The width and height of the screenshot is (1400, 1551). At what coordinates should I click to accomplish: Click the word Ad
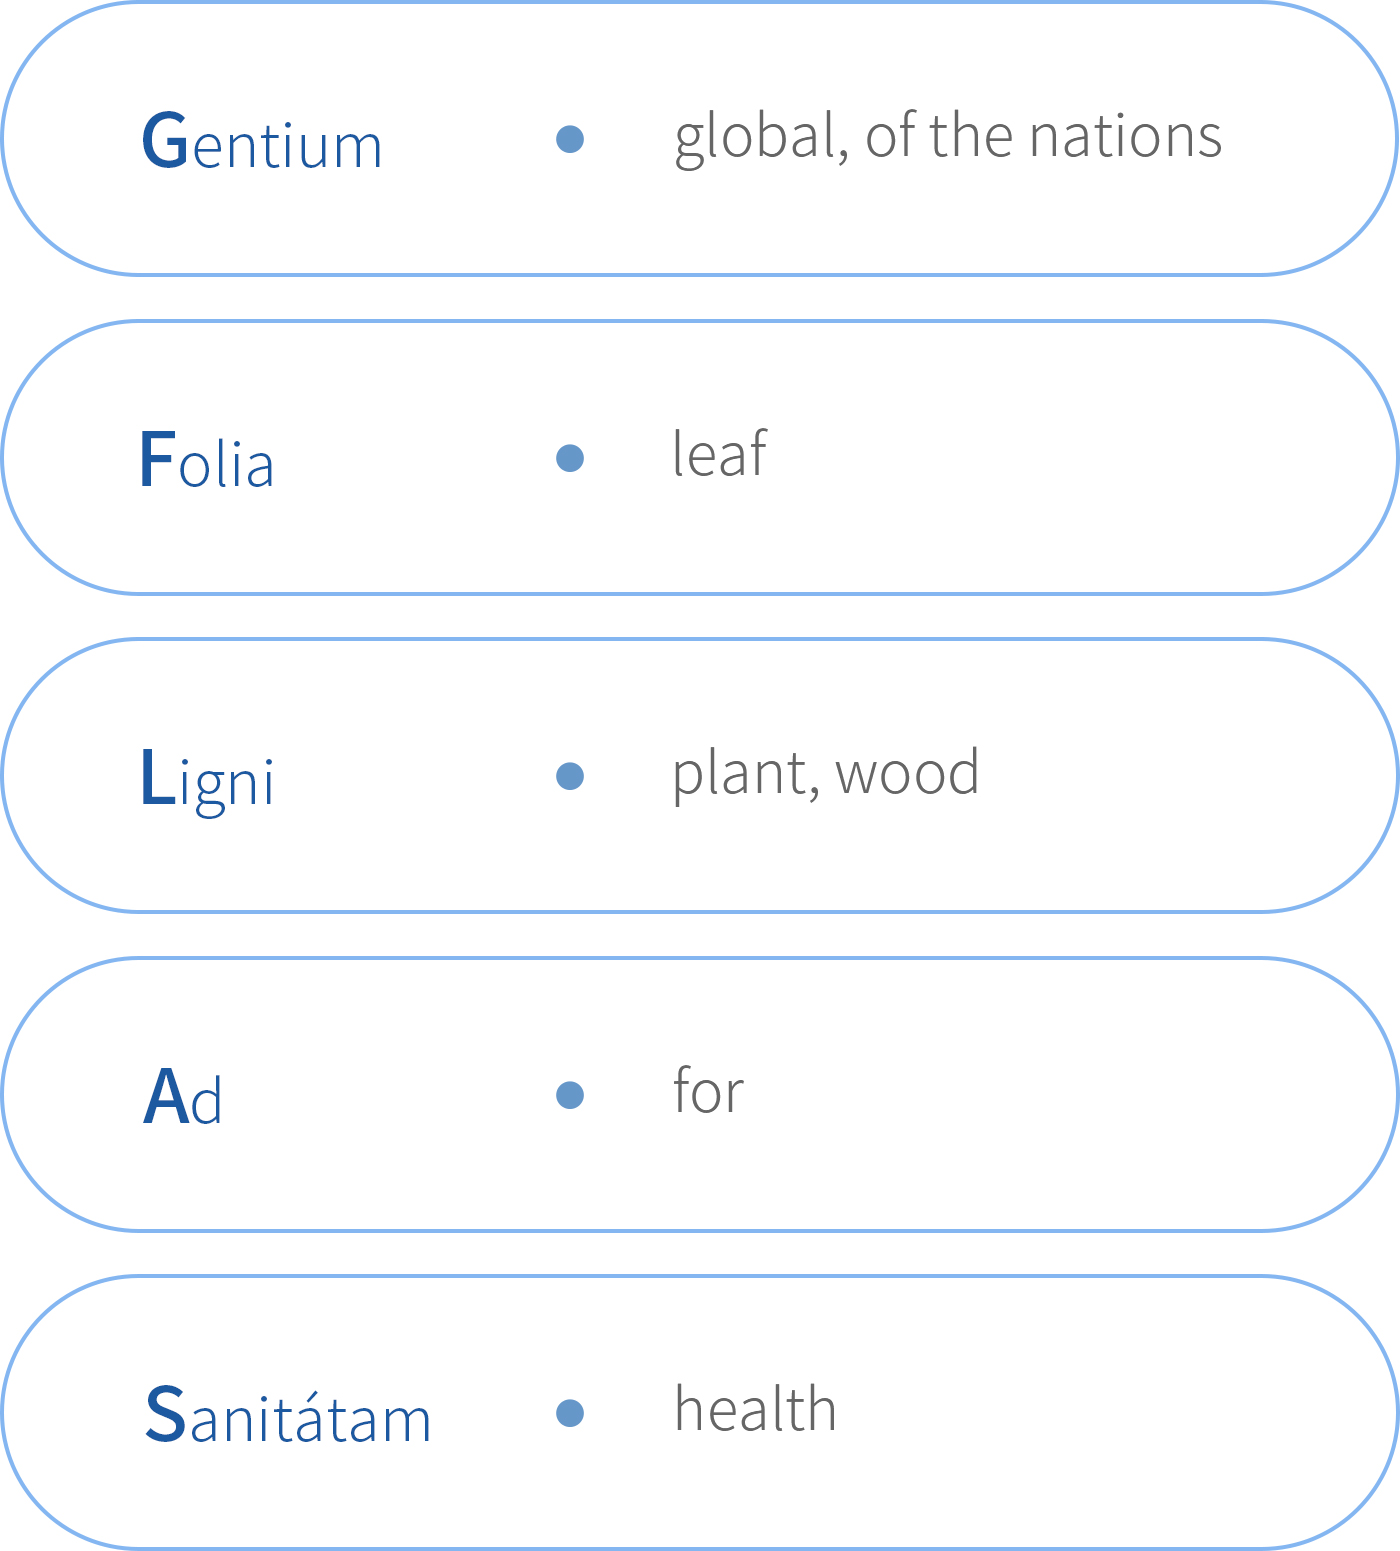[182, 1096]
